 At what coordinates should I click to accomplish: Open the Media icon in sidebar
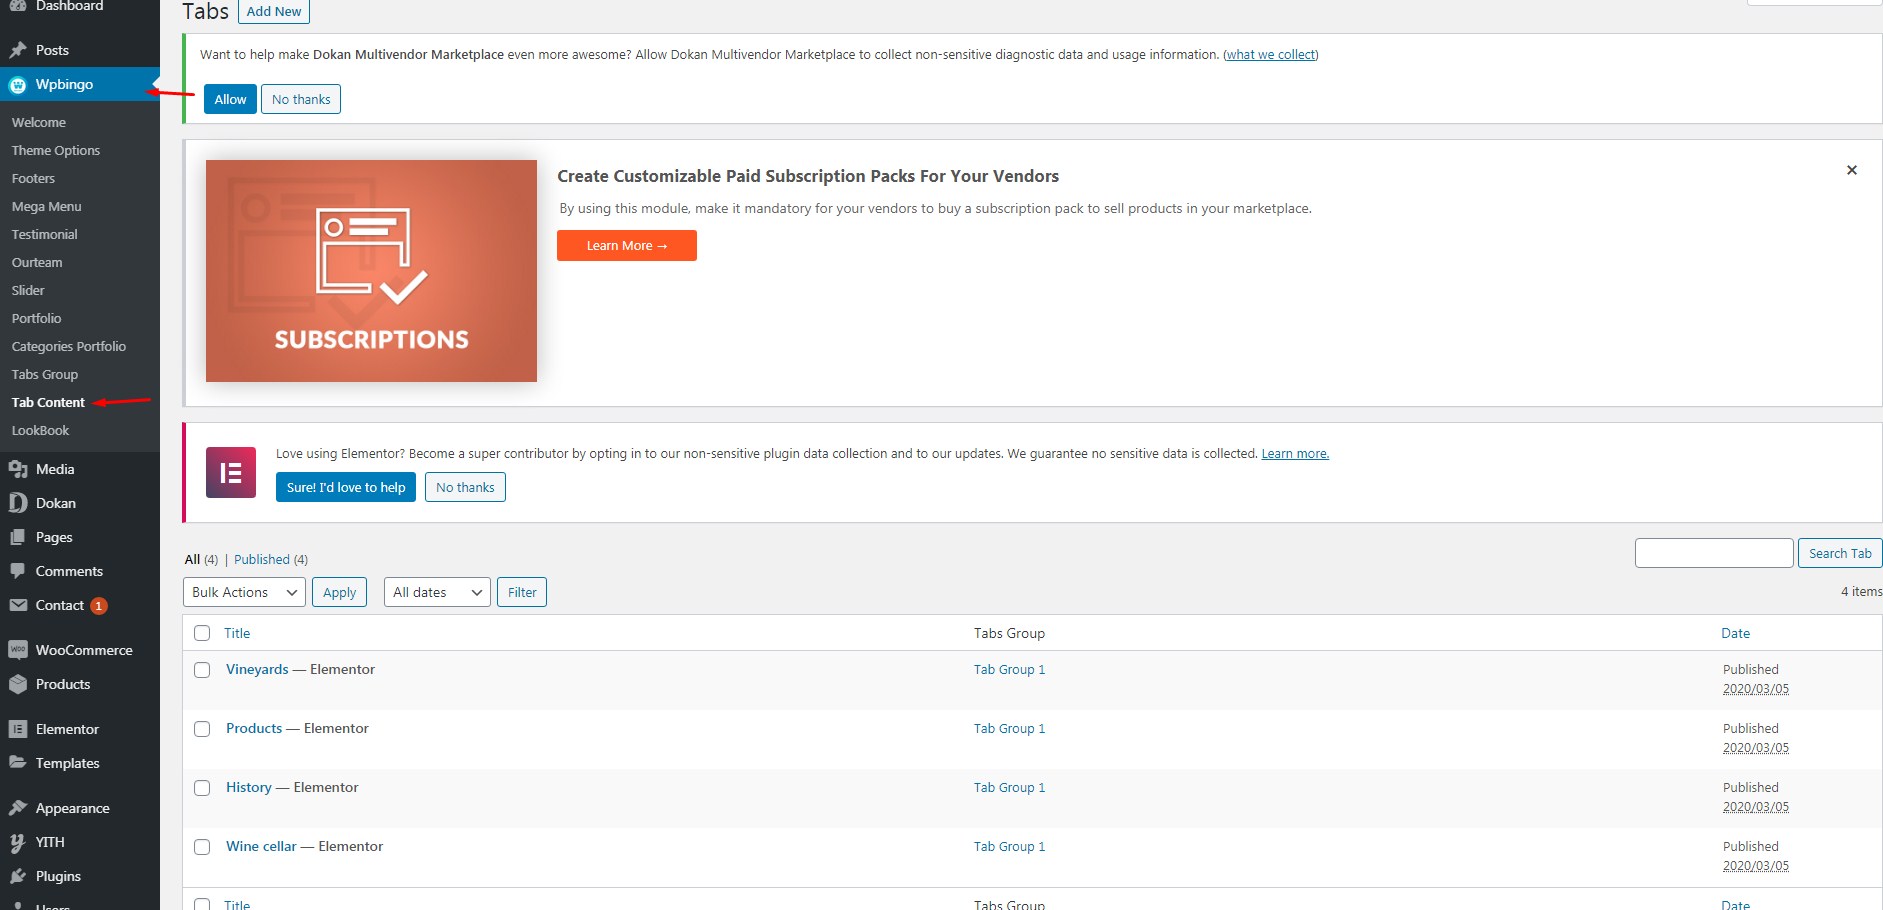point(18,469)
